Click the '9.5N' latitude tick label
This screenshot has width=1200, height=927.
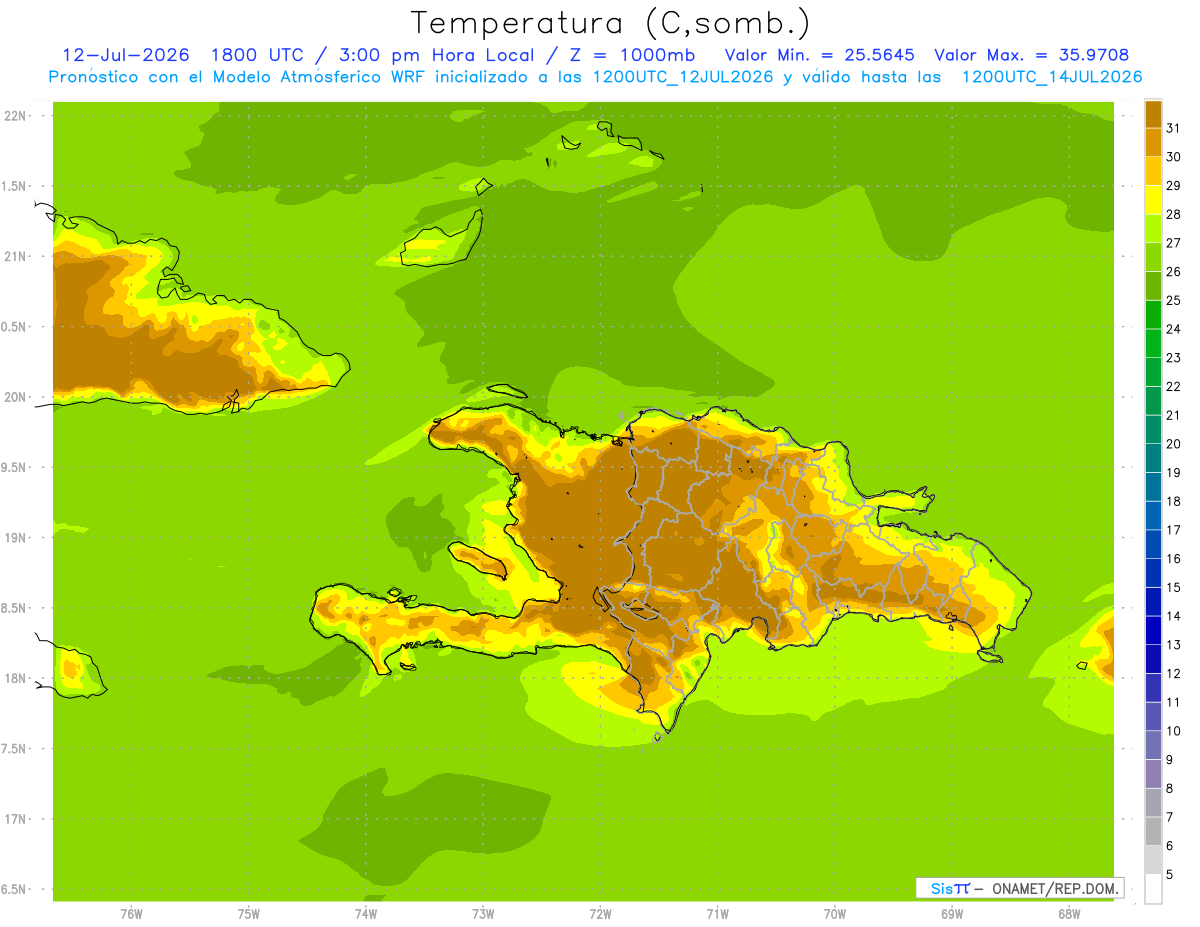coord(15,468)
